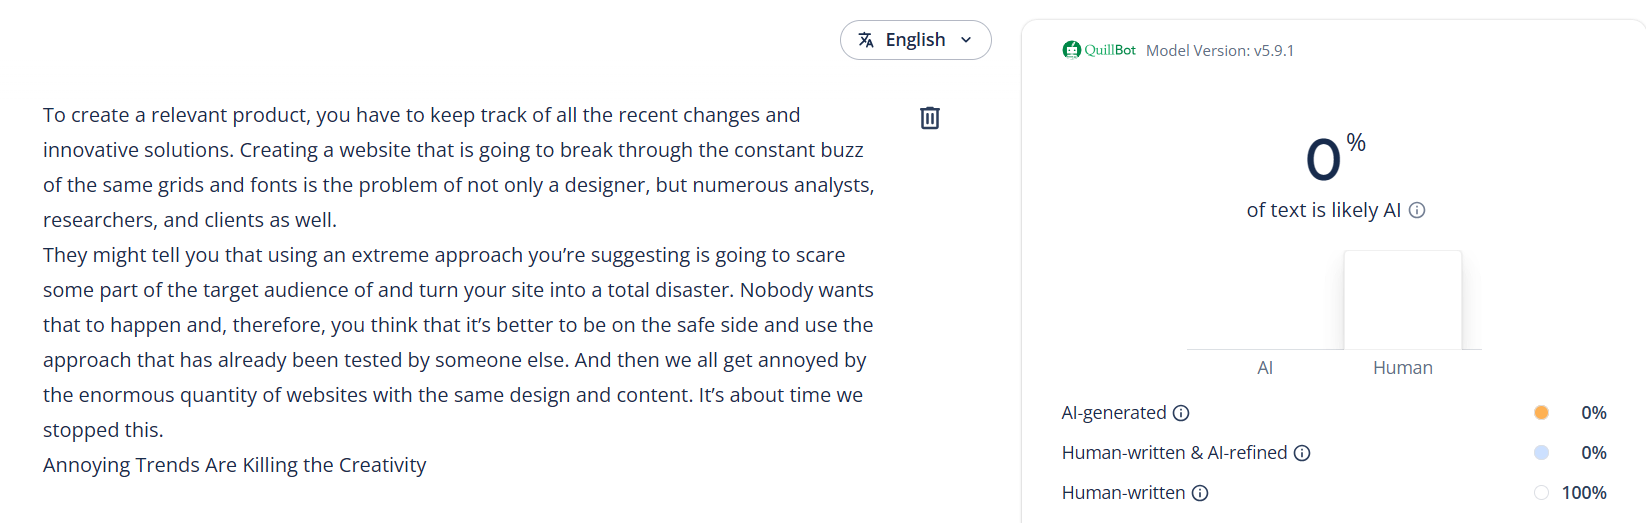
Task: Click the orange AI-generated color dot
Action: [1541, 413]
